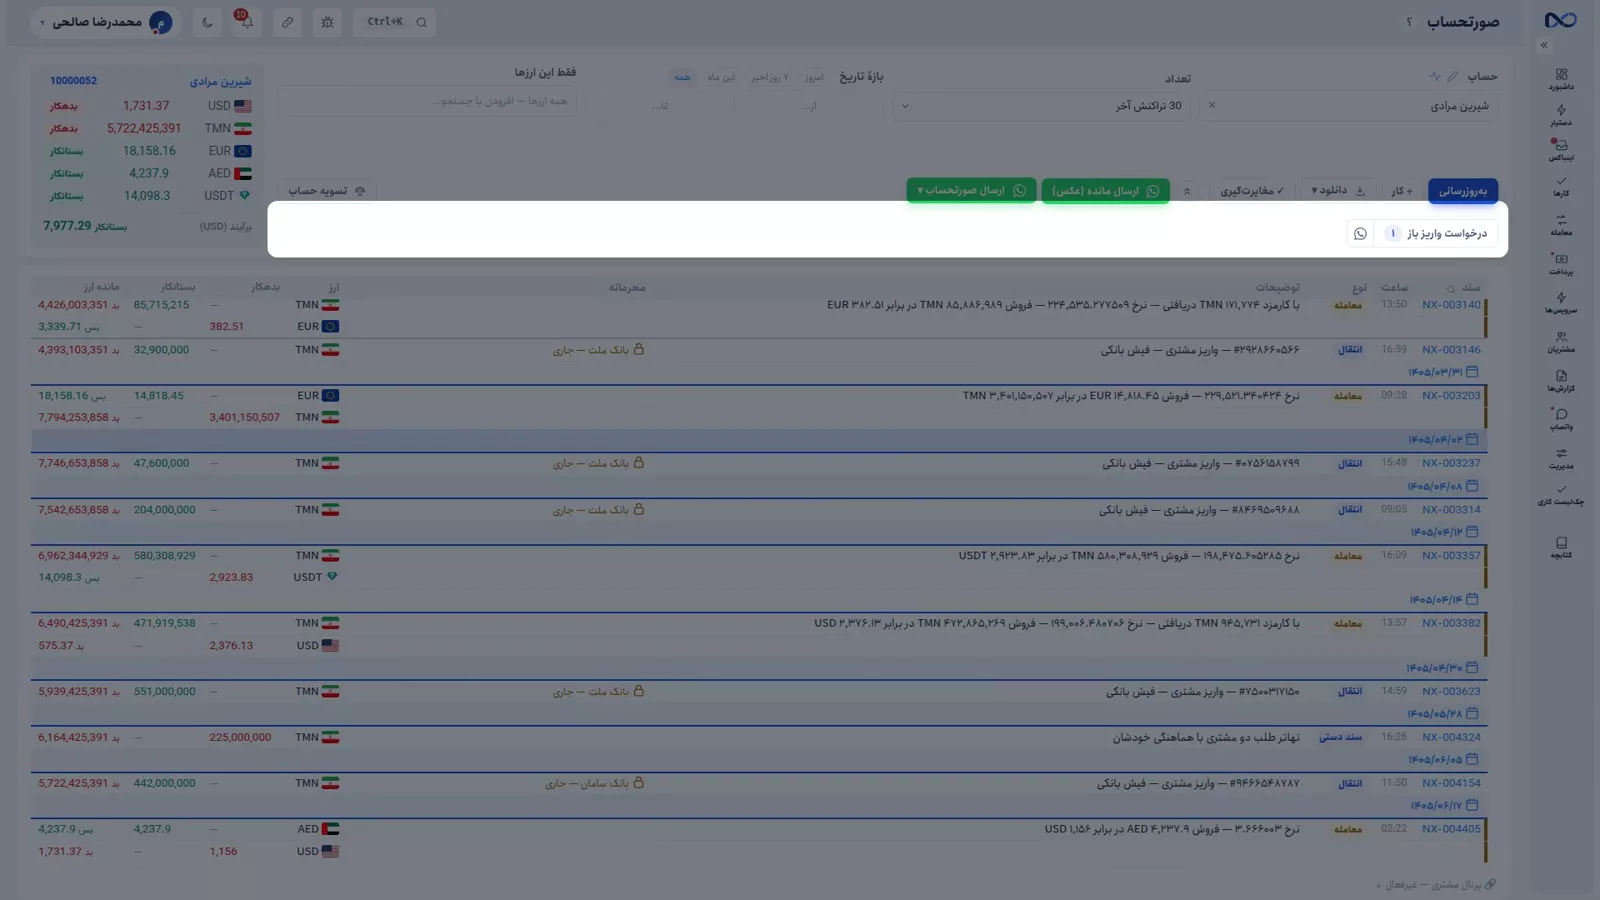Click the WhatsApp icon beside درخواست واریز باز

1360,233
